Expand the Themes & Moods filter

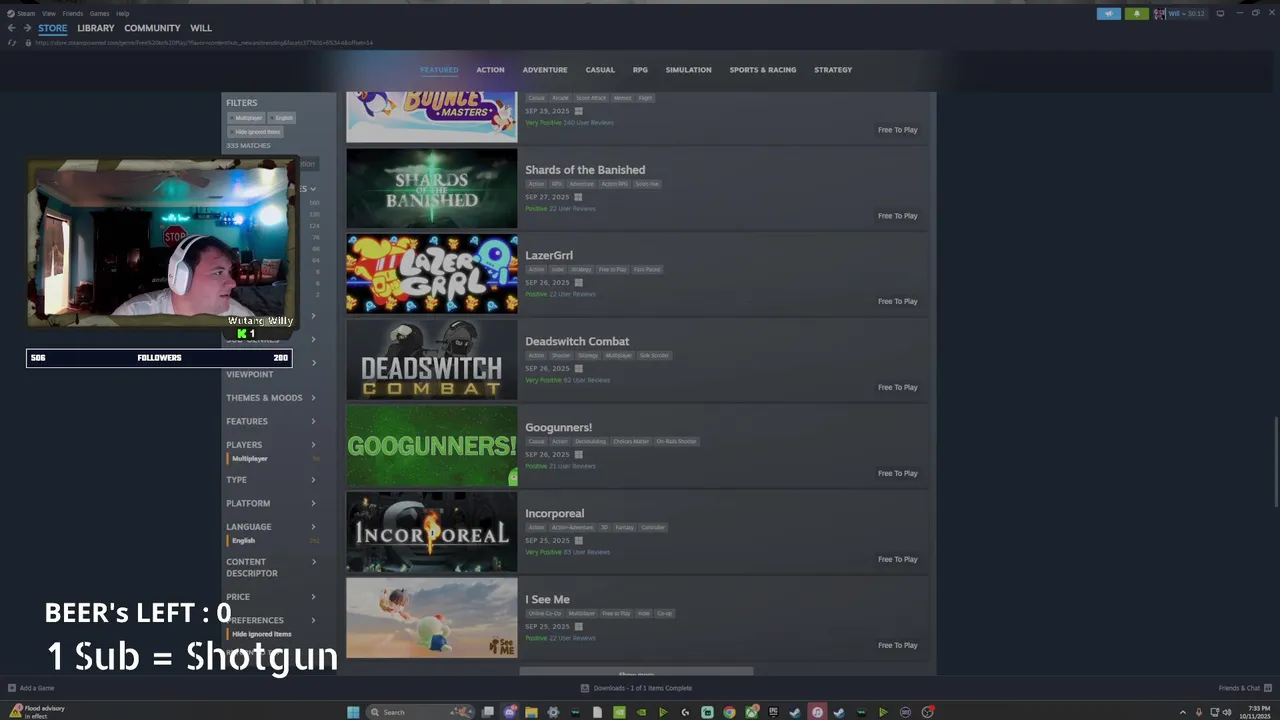click(x=271, y=398)
